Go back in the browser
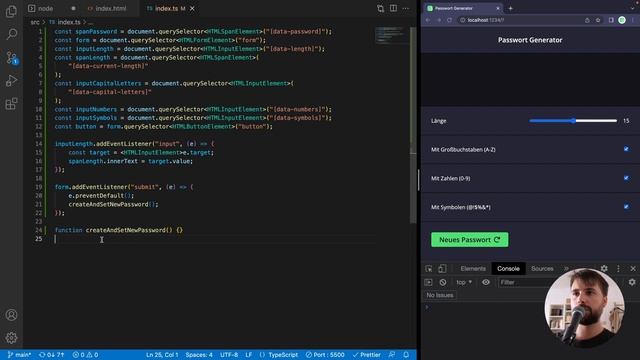Screen dimensions: 640x360 [x=428, y=20]
